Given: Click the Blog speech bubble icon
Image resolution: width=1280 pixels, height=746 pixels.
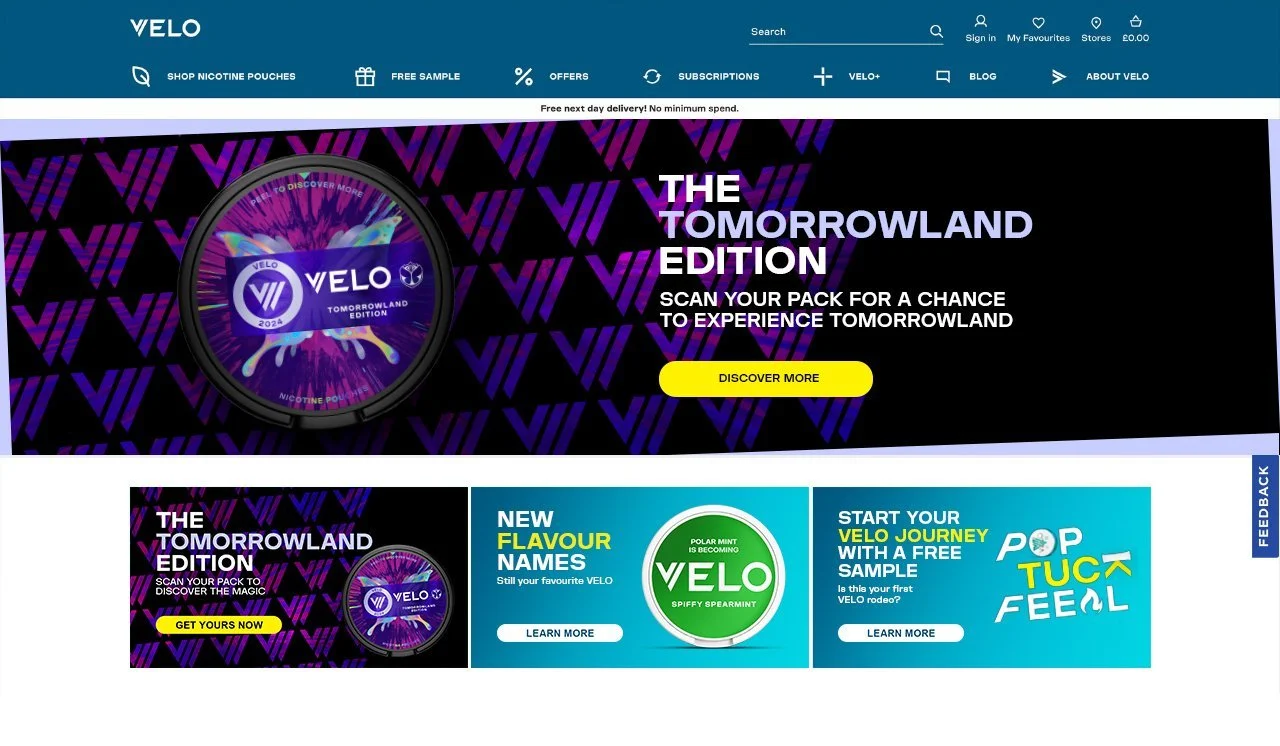Looking at the screenshot, I should click(942, 76).
